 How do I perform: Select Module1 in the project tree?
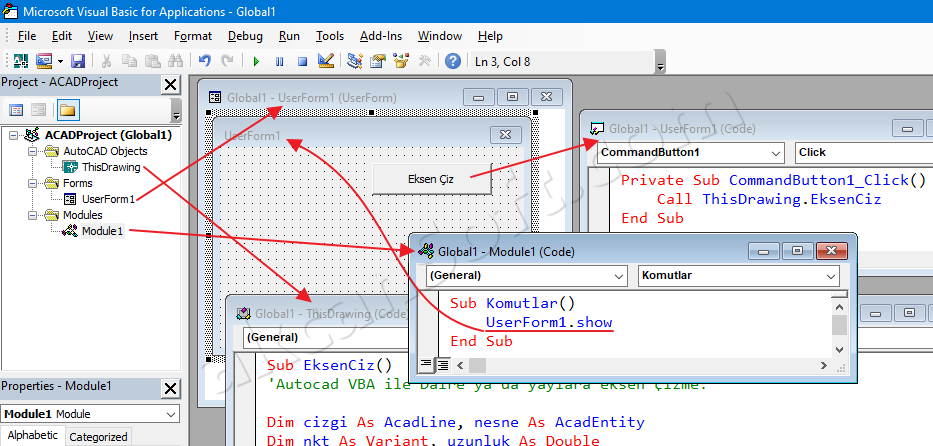(x=102, y=231)
